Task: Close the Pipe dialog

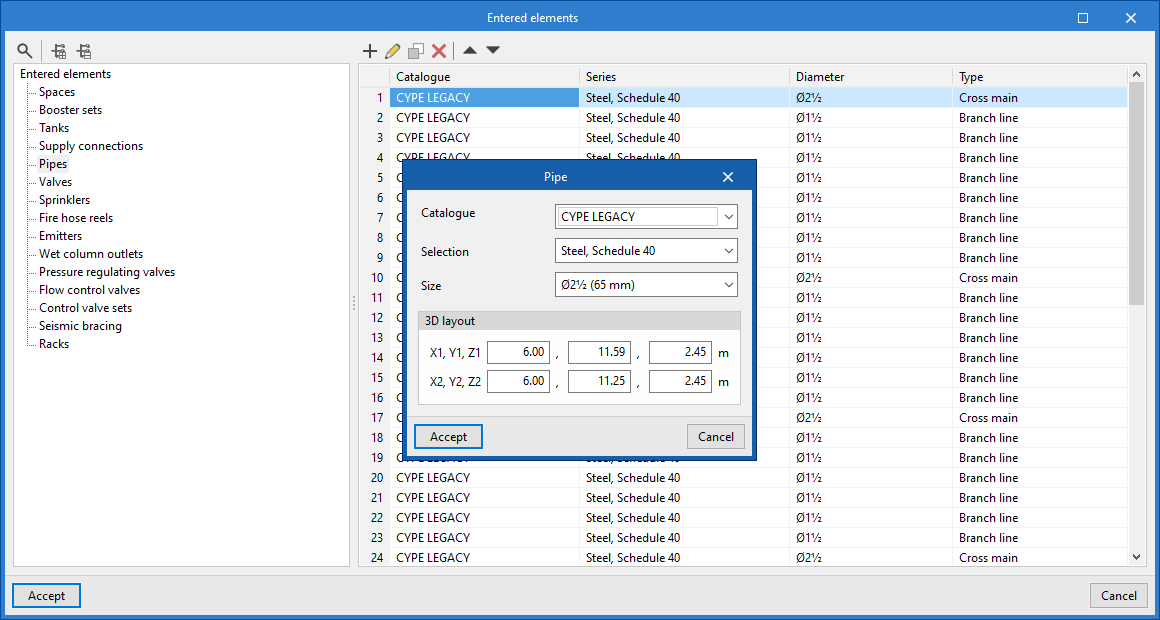Action: pos(728,177)
